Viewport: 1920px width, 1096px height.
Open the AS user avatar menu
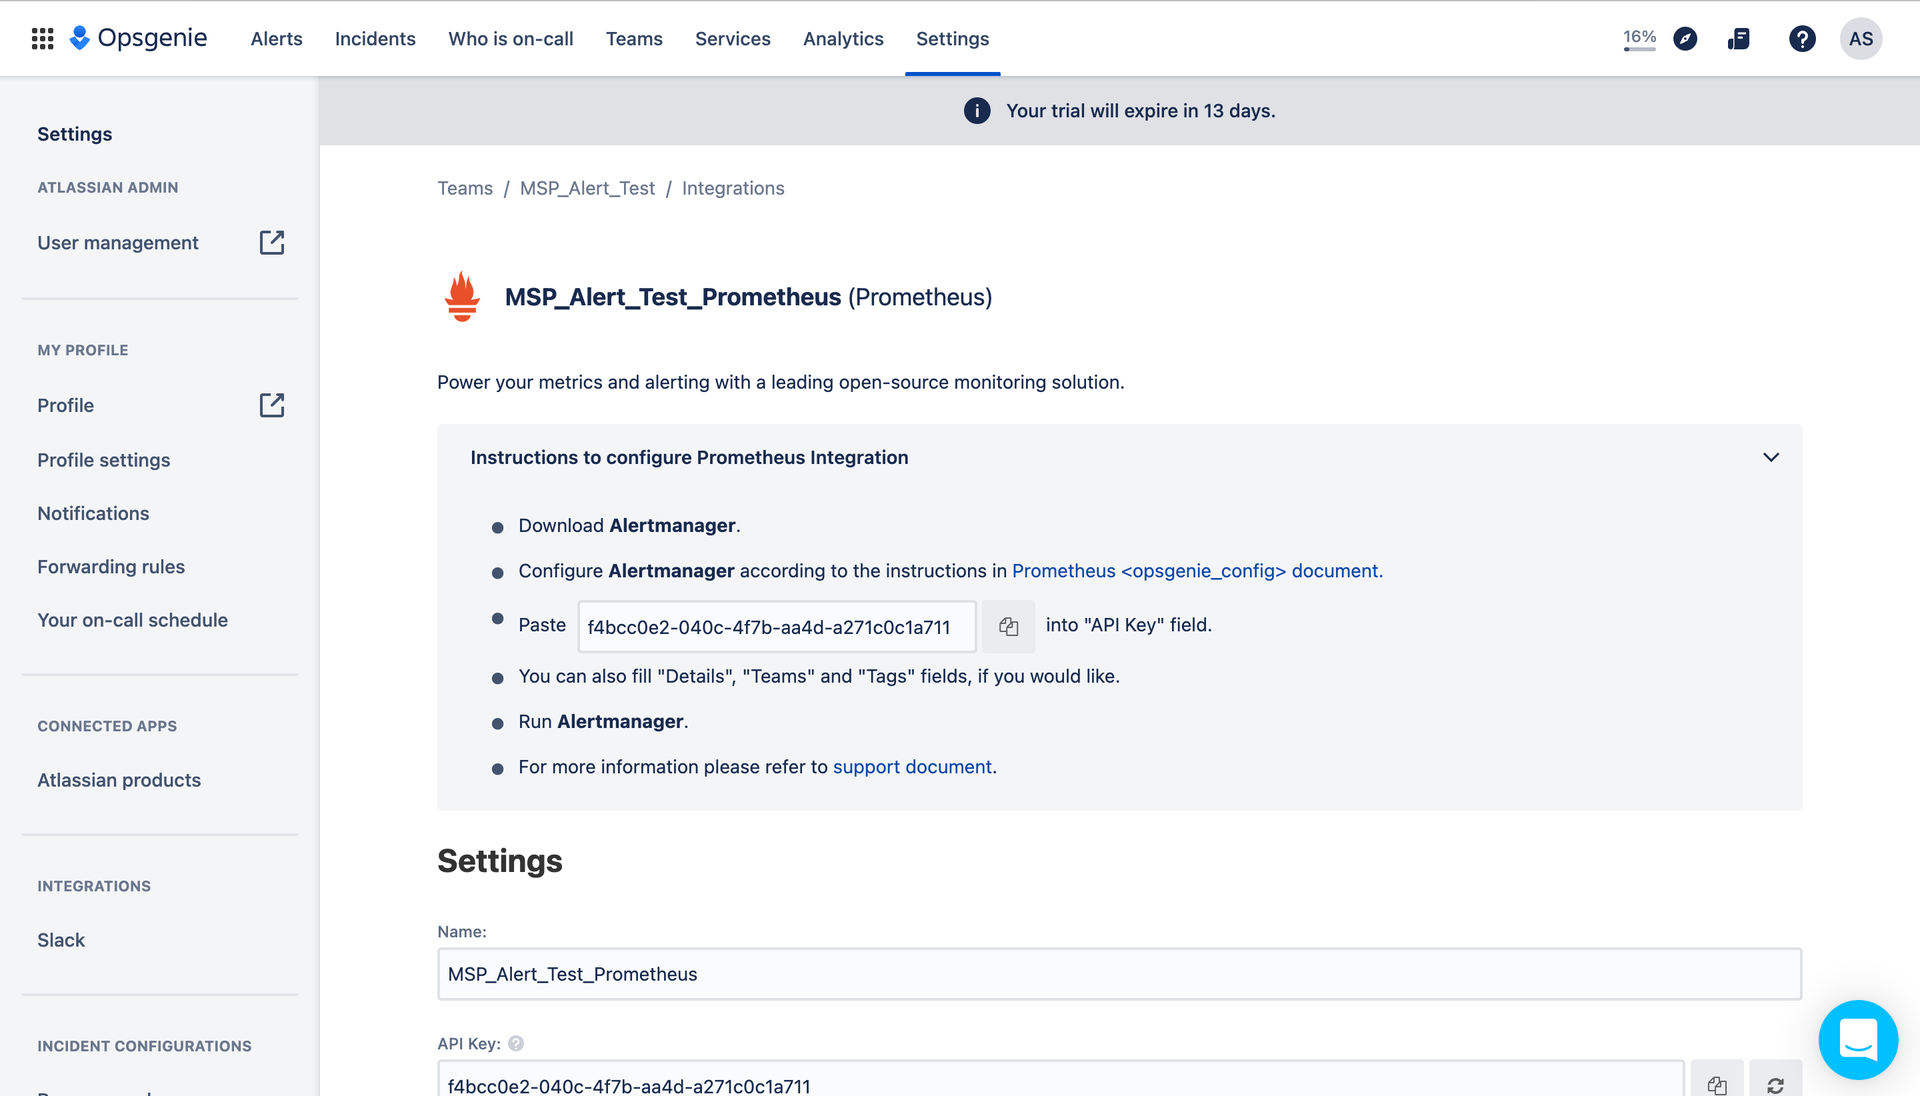(x=1861, y=39)
